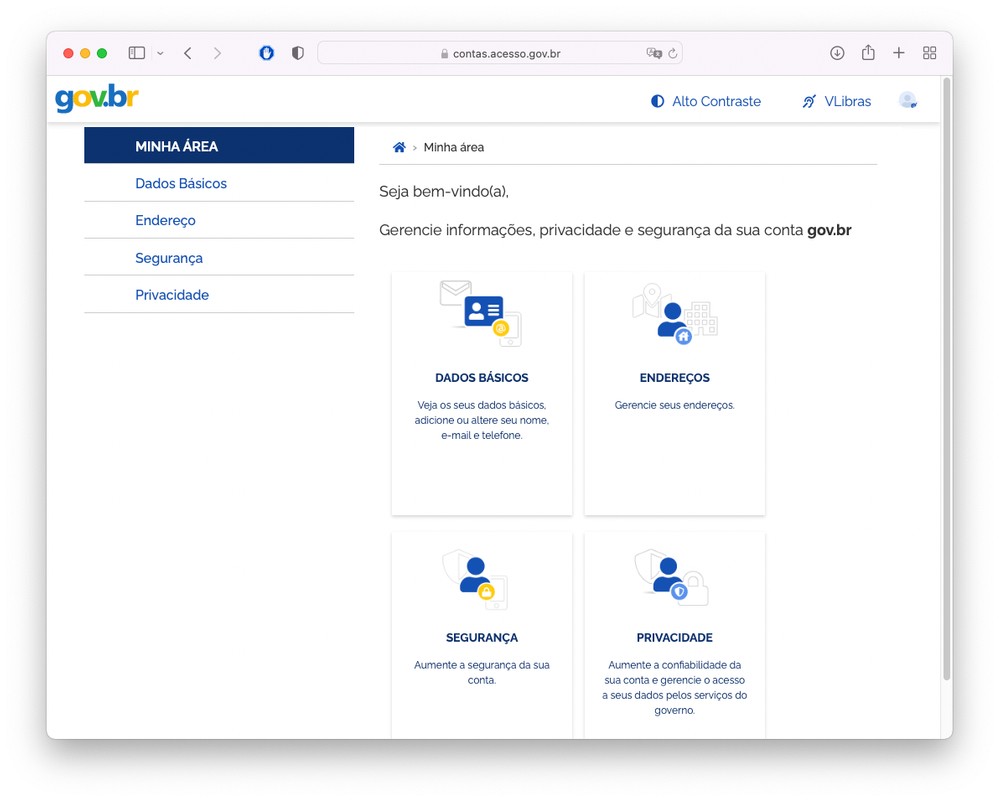Open the ENDEREÇOS card
This screenshot has height=801, width=1000.
(674, 393)
